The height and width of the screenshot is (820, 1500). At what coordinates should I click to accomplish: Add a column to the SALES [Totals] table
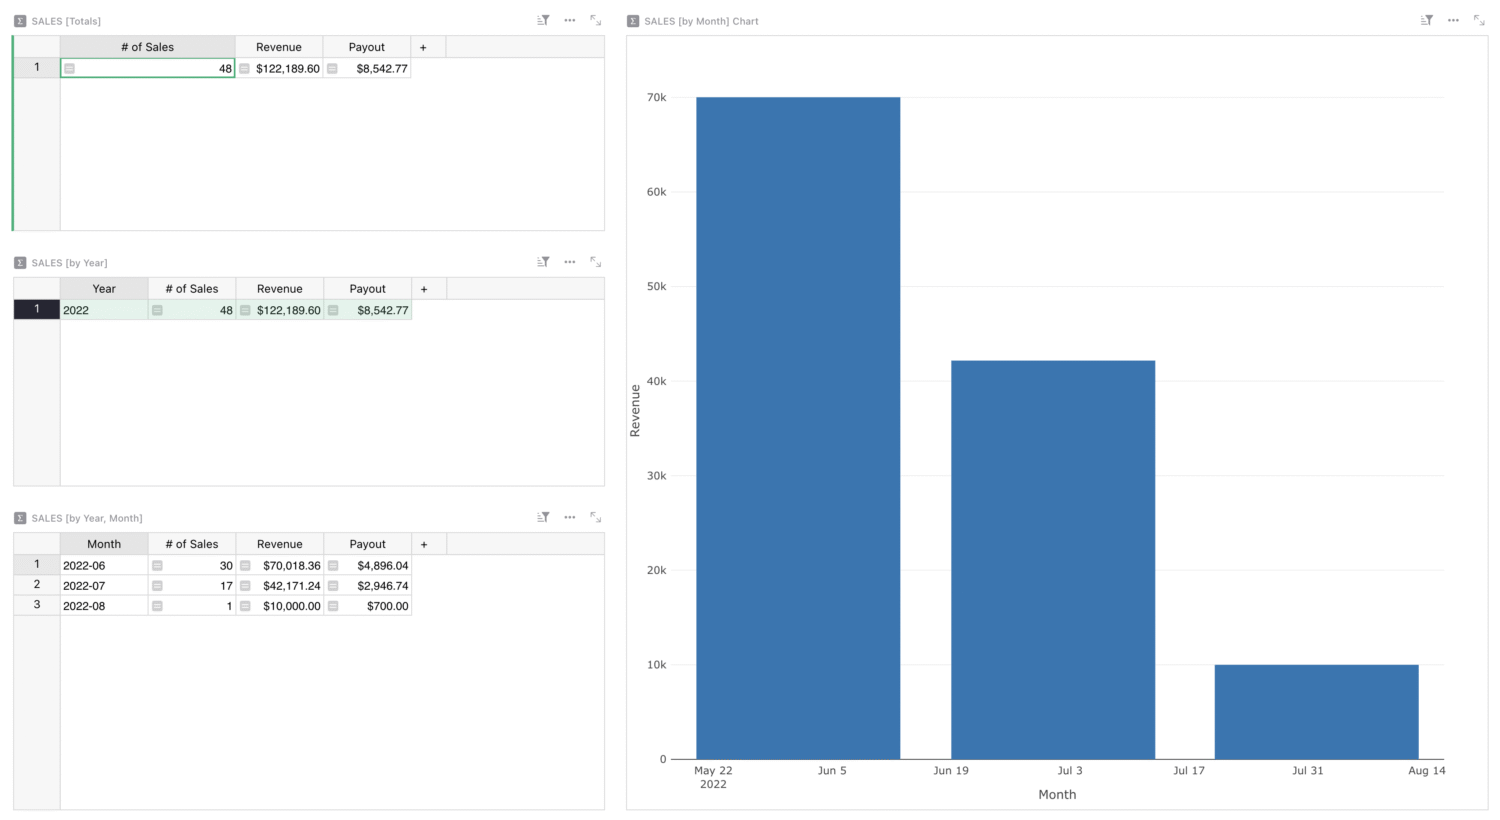pos(423,47)
